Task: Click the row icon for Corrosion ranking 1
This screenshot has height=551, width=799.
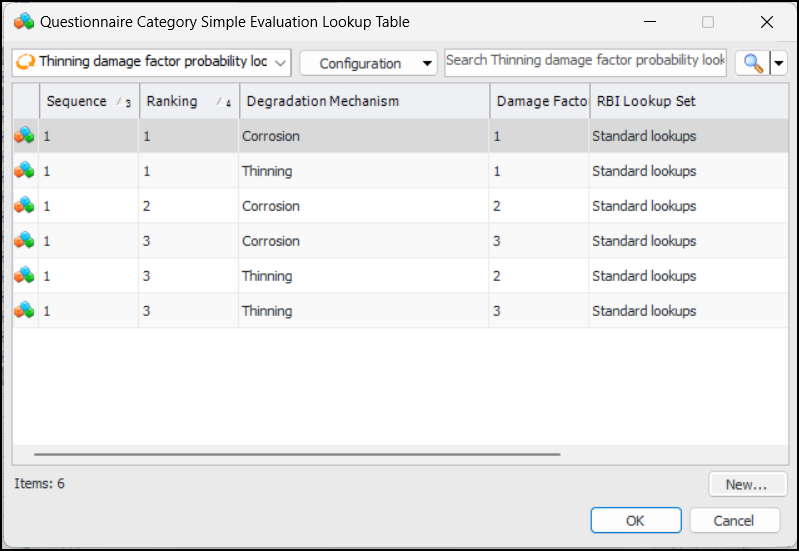Action: click(x=24, y=136)
